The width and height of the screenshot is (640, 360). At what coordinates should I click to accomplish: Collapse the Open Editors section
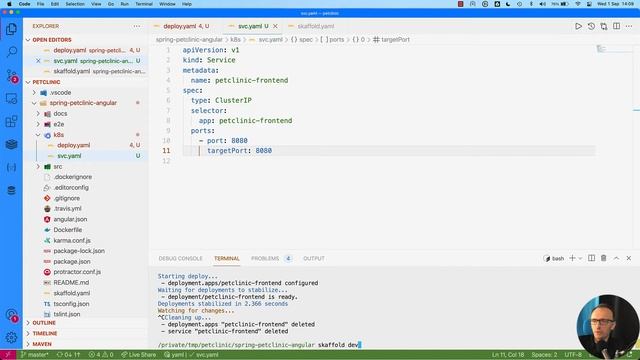(x=28, y=40)
